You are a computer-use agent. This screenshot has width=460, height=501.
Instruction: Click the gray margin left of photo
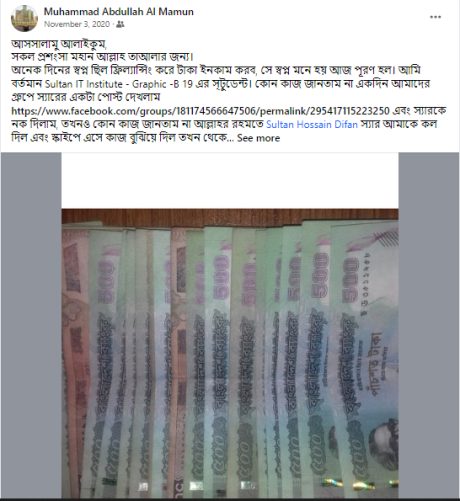(31, 325)
